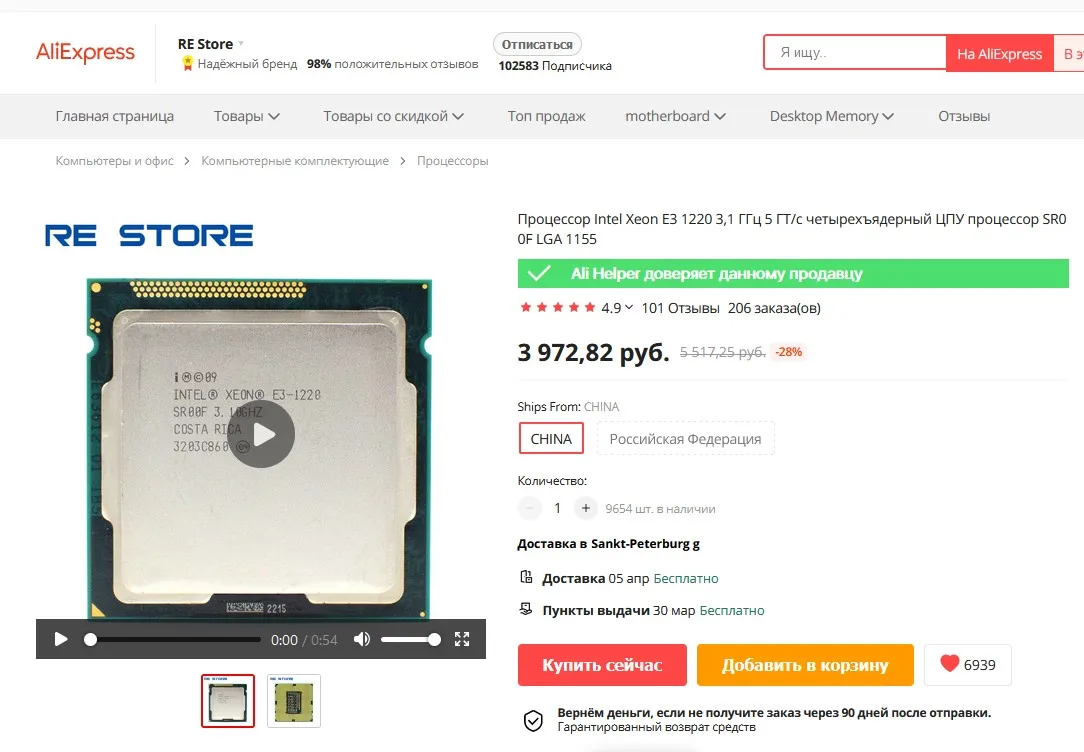Select the second product thumbnail showing CPU back
The width and height of the screenshot is (1084, 752).
(x=294, y=701)
